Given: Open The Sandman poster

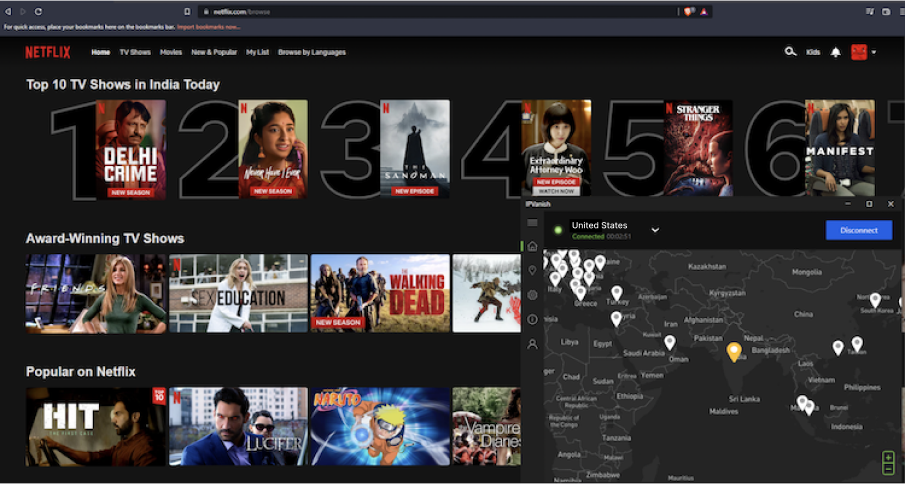Looking at the screenshot, I should point(415,149).
